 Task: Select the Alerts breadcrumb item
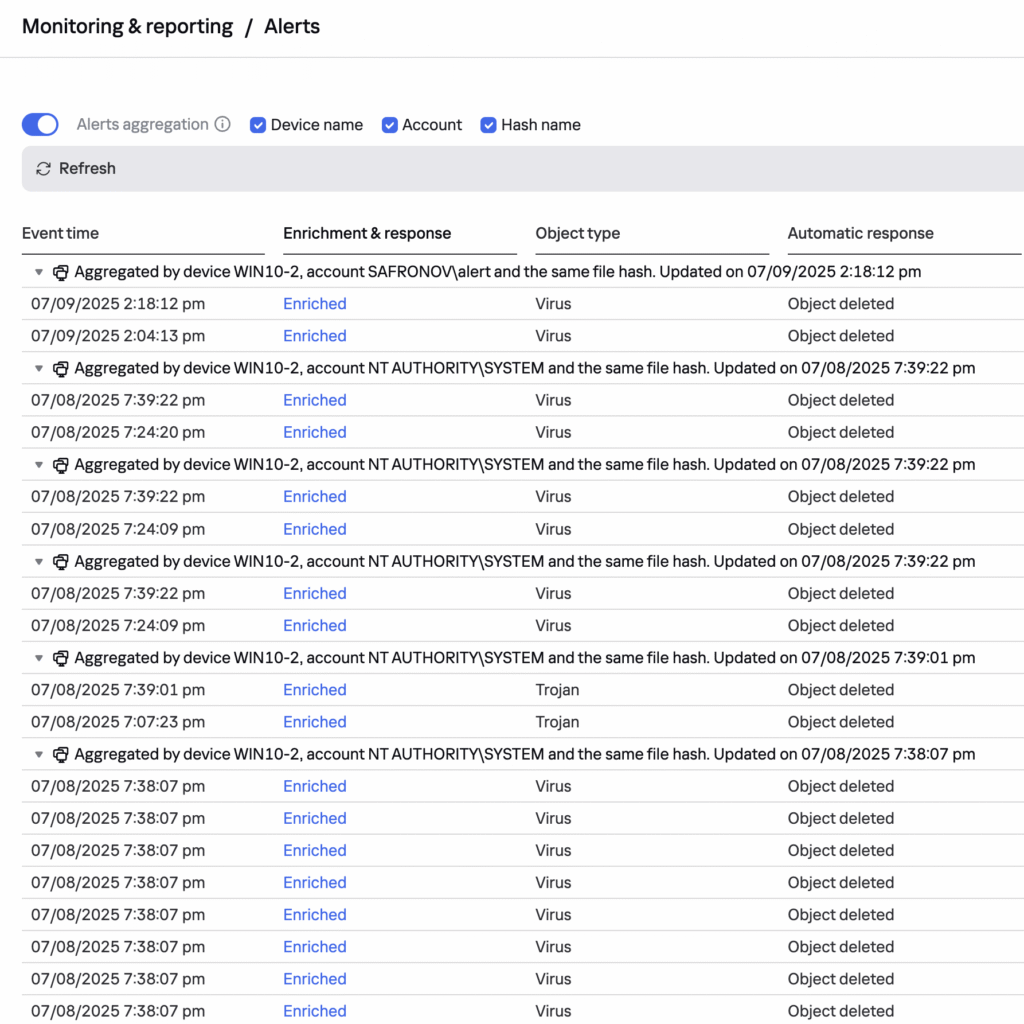tap(292, 27)
